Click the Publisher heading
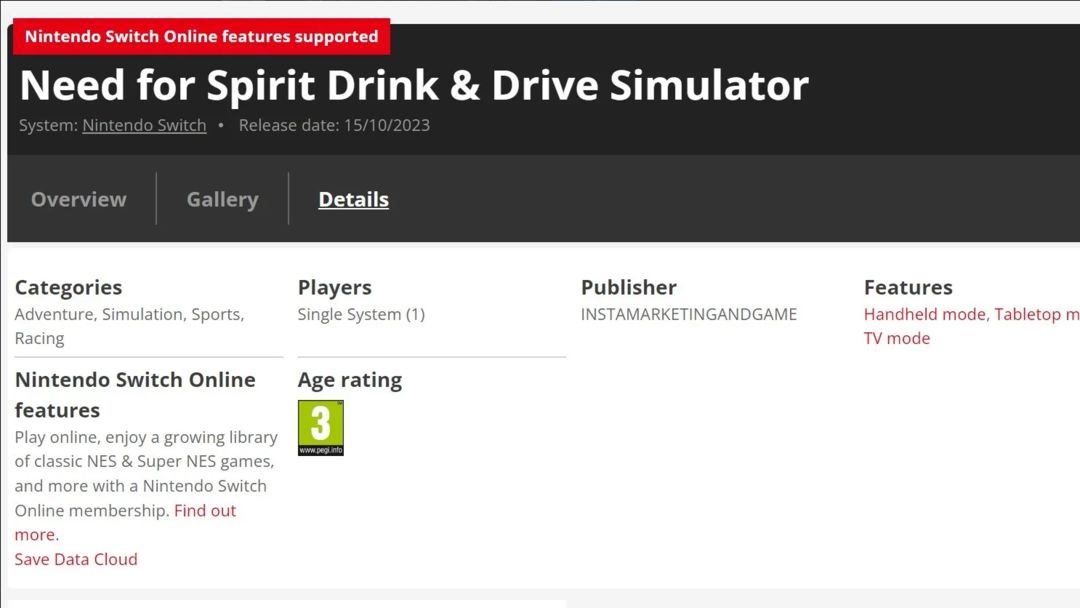Image resolution: width=1080 pixels, height=608 pixels. (x=629, y=287)
